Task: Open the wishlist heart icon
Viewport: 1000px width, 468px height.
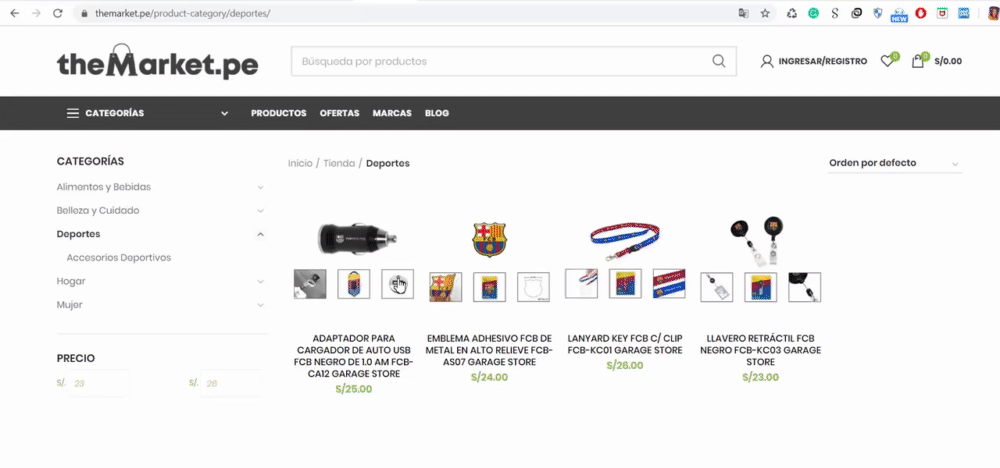Action: coord(886,61)
